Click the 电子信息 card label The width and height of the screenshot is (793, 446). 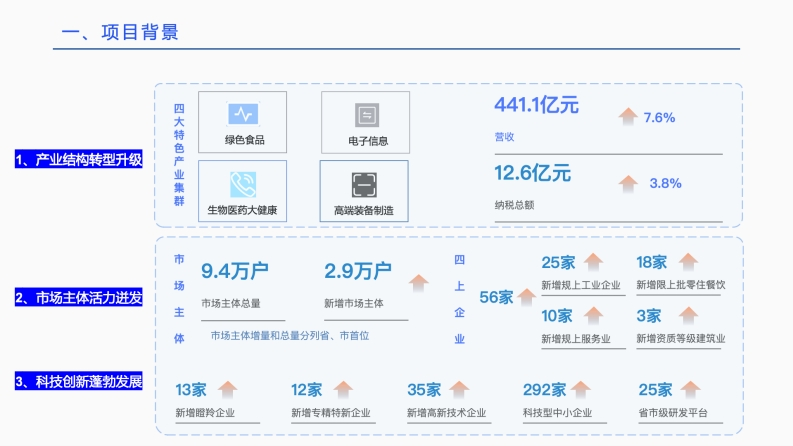368,141
